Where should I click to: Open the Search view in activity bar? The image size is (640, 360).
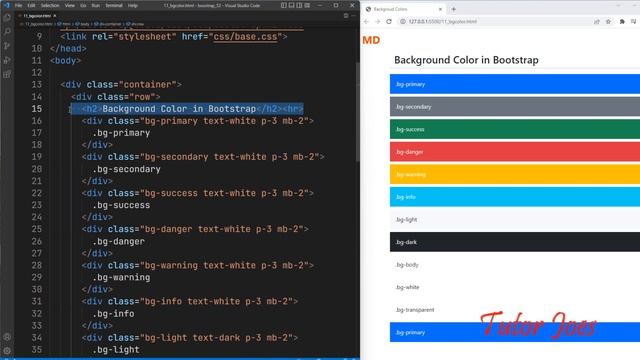(7, 31)
